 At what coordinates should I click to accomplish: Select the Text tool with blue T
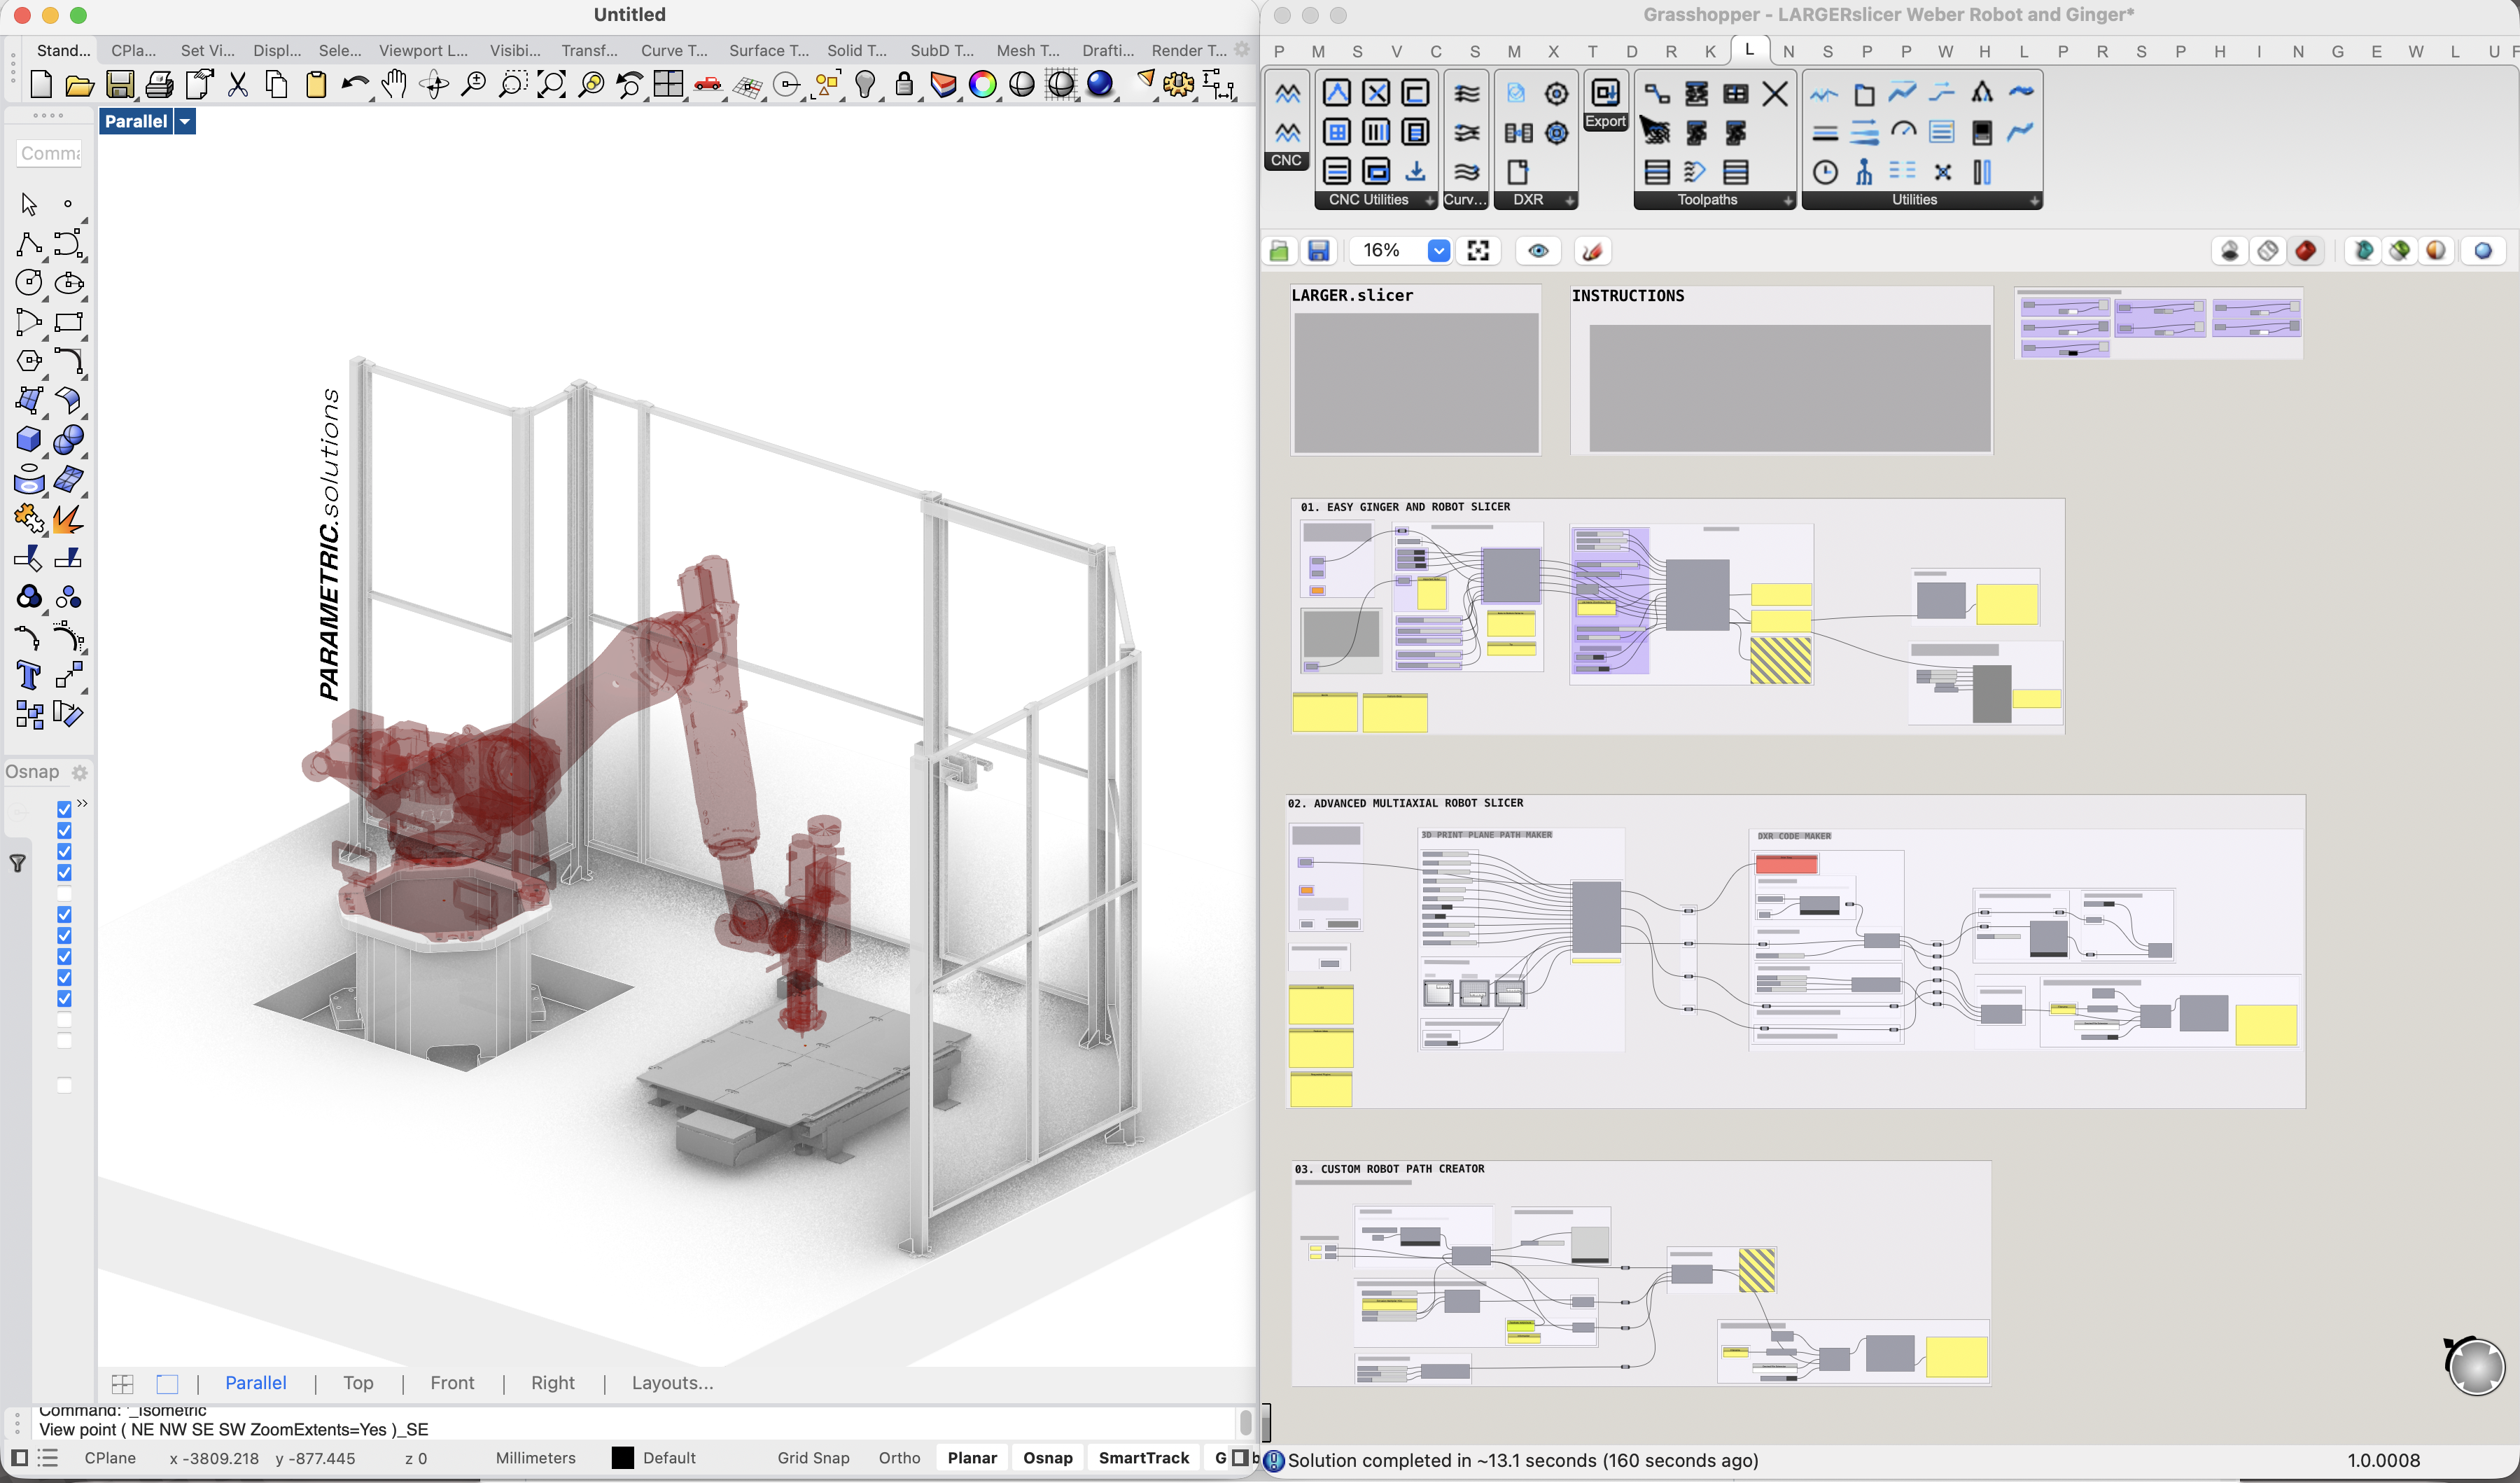29,676
